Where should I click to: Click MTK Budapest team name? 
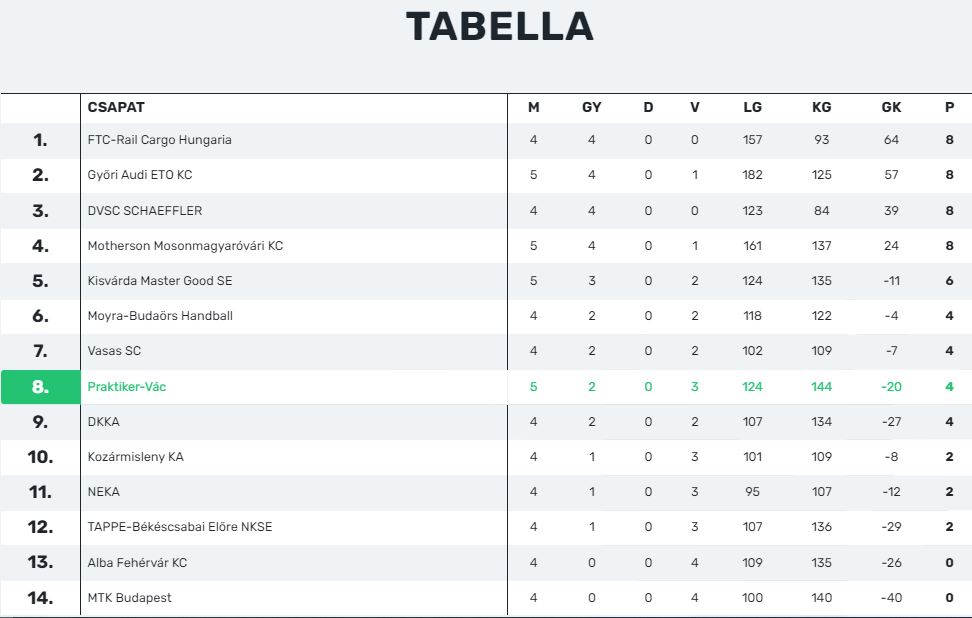click(129, 598)
